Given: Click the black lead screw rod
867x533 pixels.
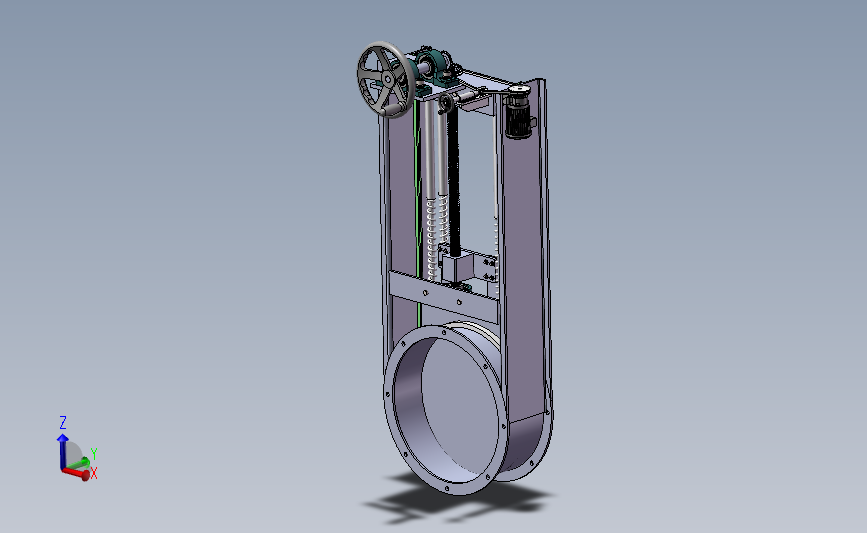Looking at the screenshot, I should click(453, 182).
